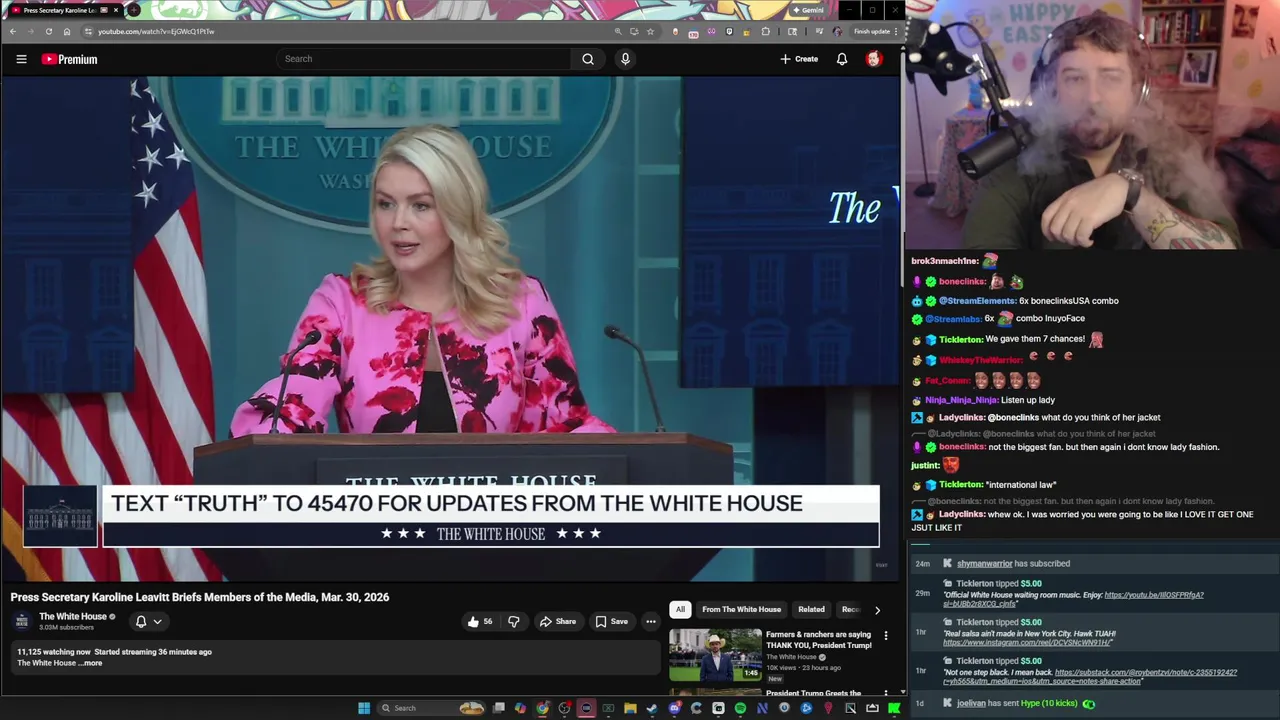The width and height of the screenshot is (1280, 720).
Task: Click the YouTube search magnifier button
Action: (x=588, y=59)
